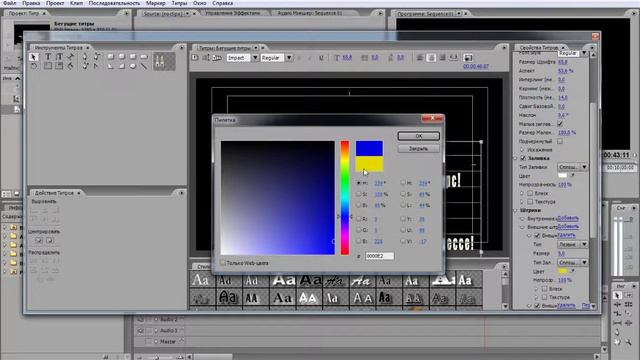Click the Show Video background icon
The image size is (640, 360).
[468, 58]
